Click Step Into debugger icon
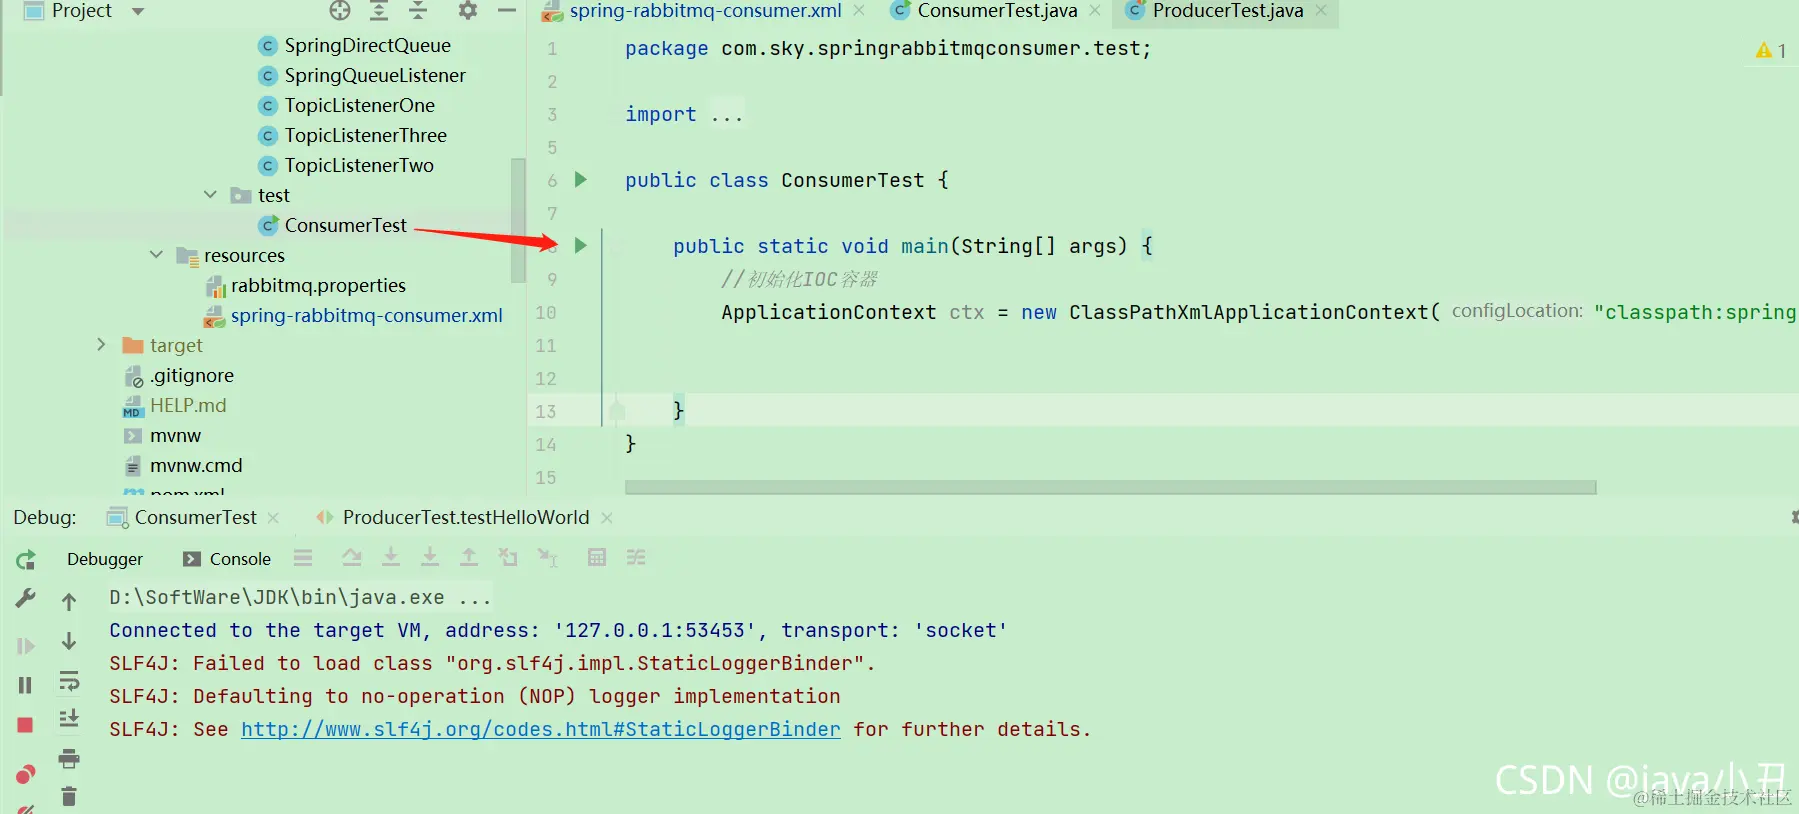This screenshot has width=1799, height=814. (391, 558)
